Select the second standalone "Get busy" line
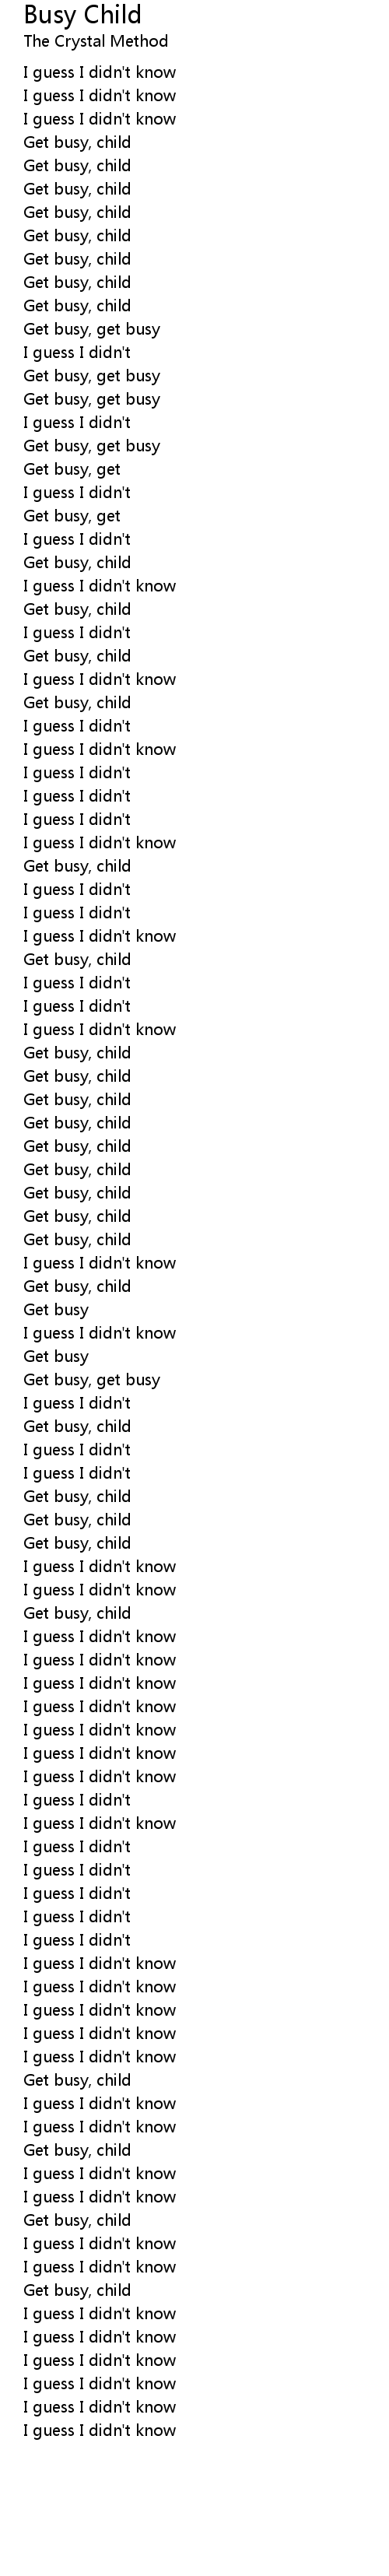This screenshot has height=2576, width=389. click(x=56, y=1357)
